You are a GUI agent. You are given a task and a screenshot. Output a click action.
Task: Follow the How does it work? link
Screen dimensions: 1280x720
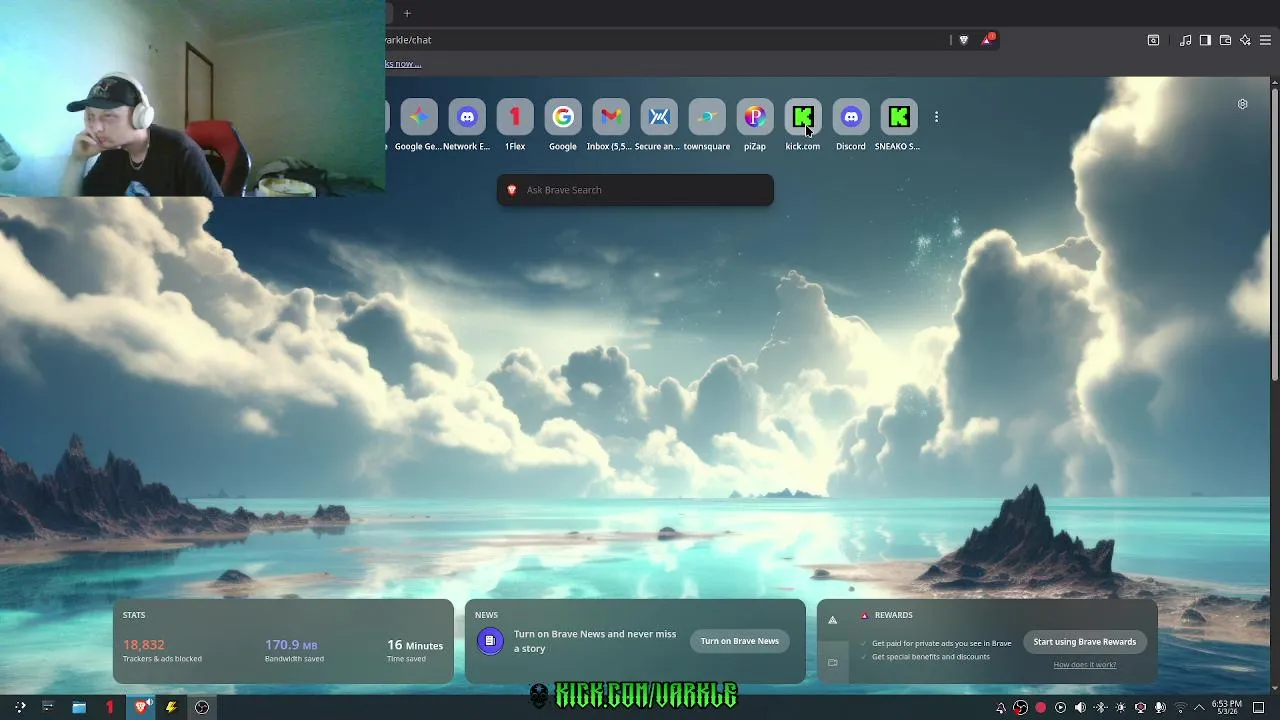[1085, 665]
